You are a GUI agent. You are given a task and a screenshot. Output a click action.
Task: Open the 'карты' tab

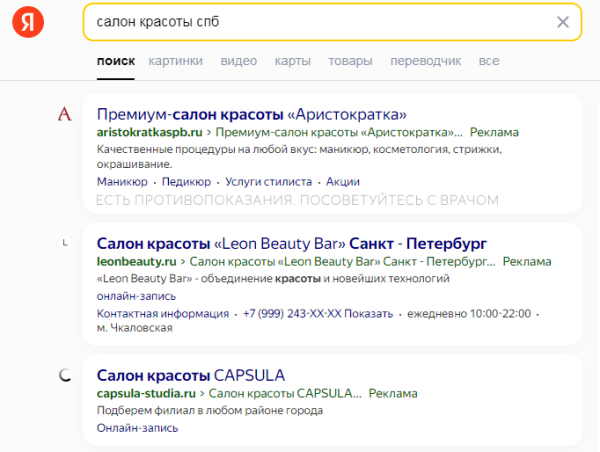[293, 61]
